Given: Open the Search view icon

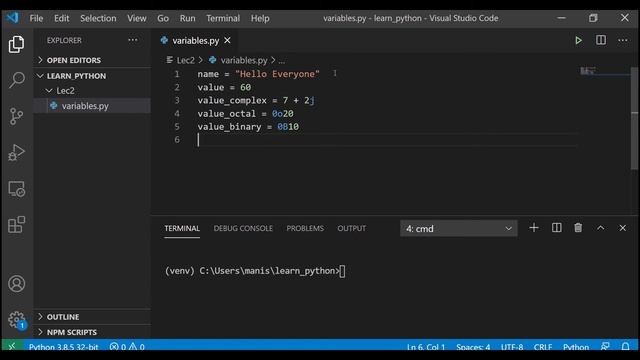Looking at the screenshot, I should tap(16, 80).
